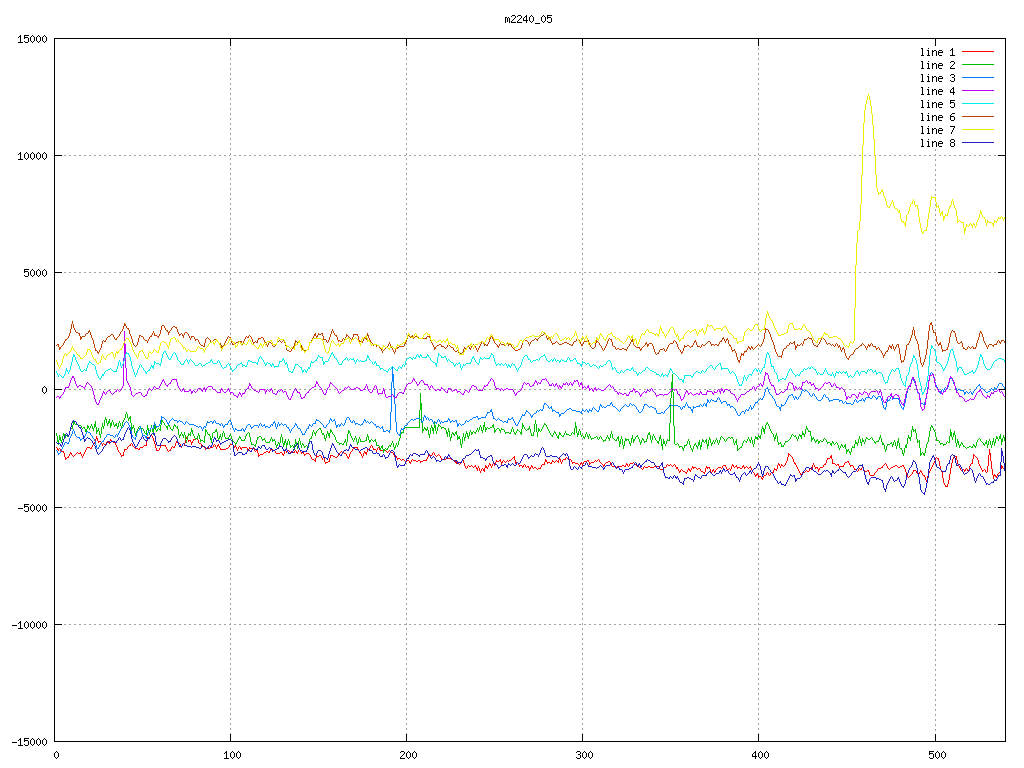Click the "line 6" legend label
Screen dimensions: 1024x768
point(937,117)
